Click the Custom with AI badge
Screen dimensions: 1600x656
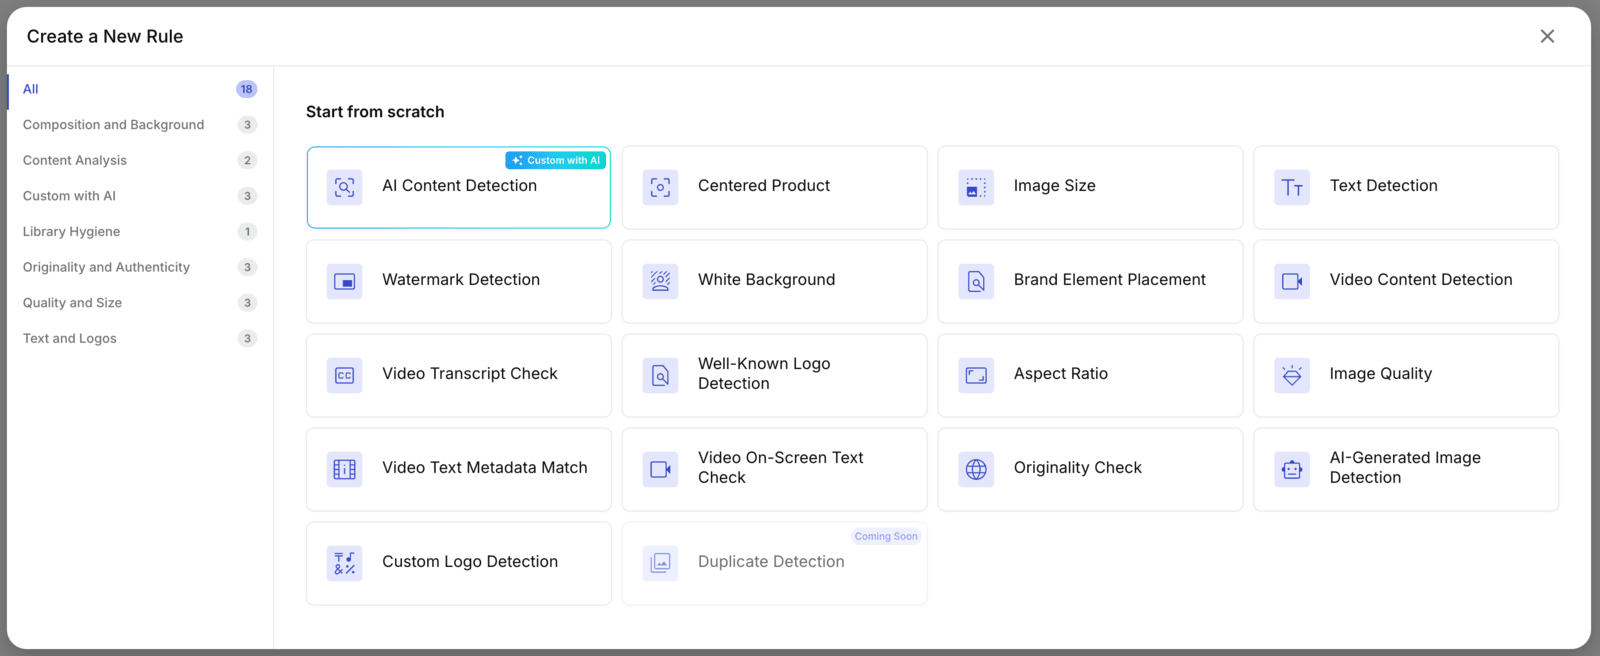556,160
